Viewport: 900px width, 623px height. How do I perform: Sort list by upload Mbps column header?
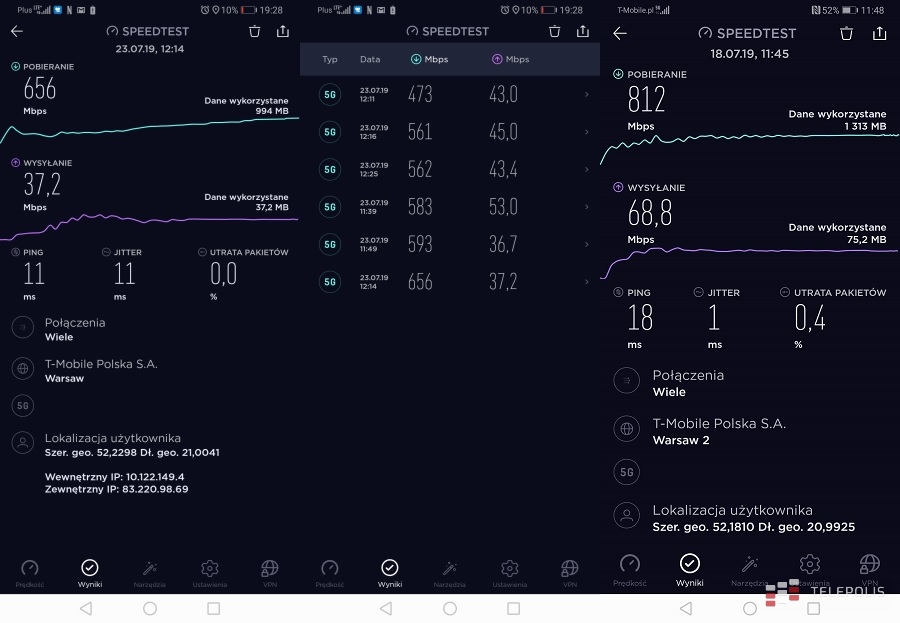510,60
